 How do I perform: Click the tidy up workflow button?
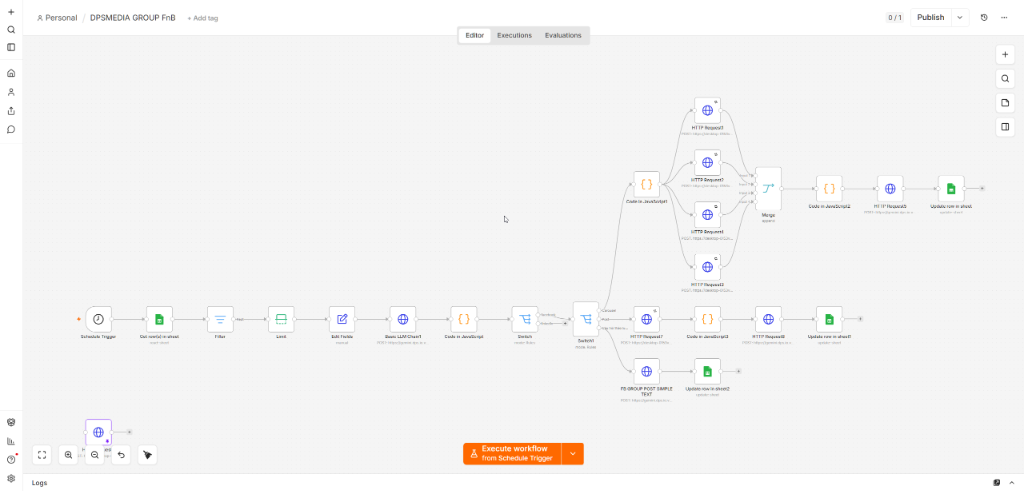click(x=148, y=454)
